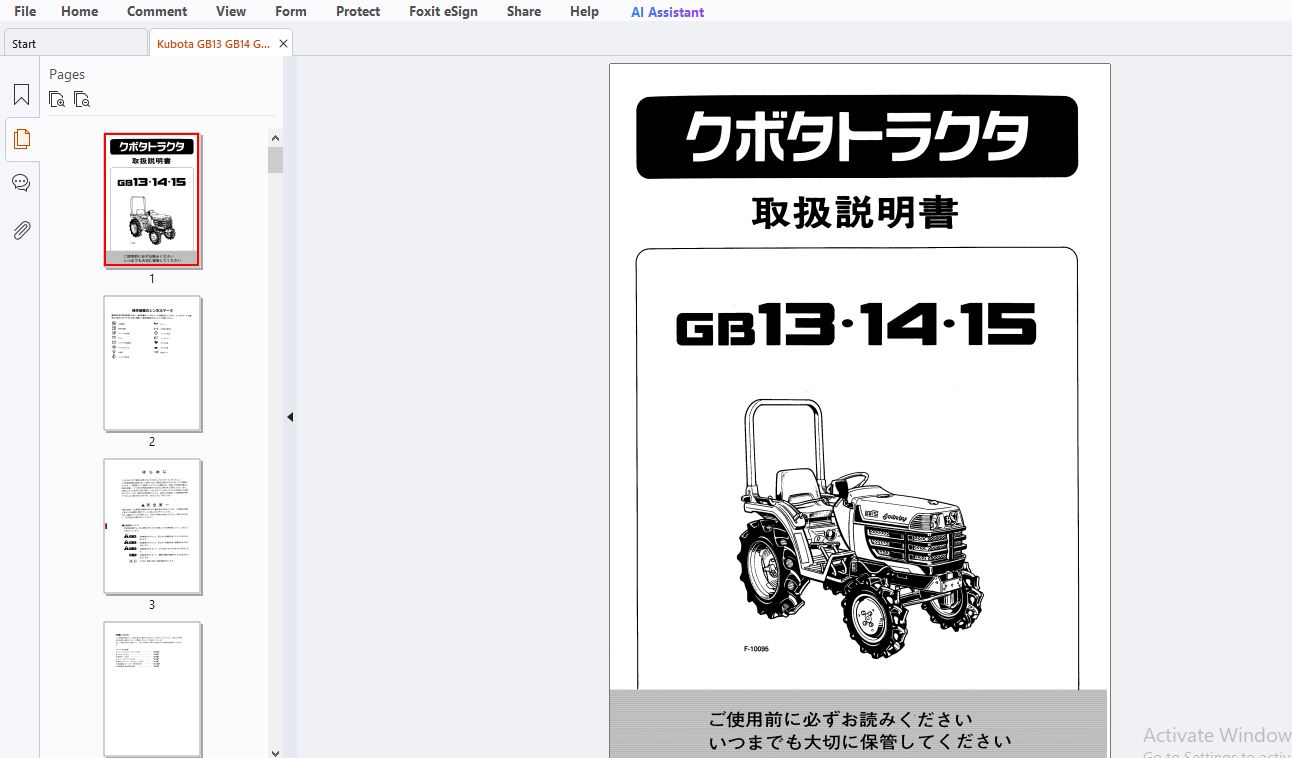Open the Attachments paperclip panel
This screenshot has width=1292, height=758.
(21, 231)
